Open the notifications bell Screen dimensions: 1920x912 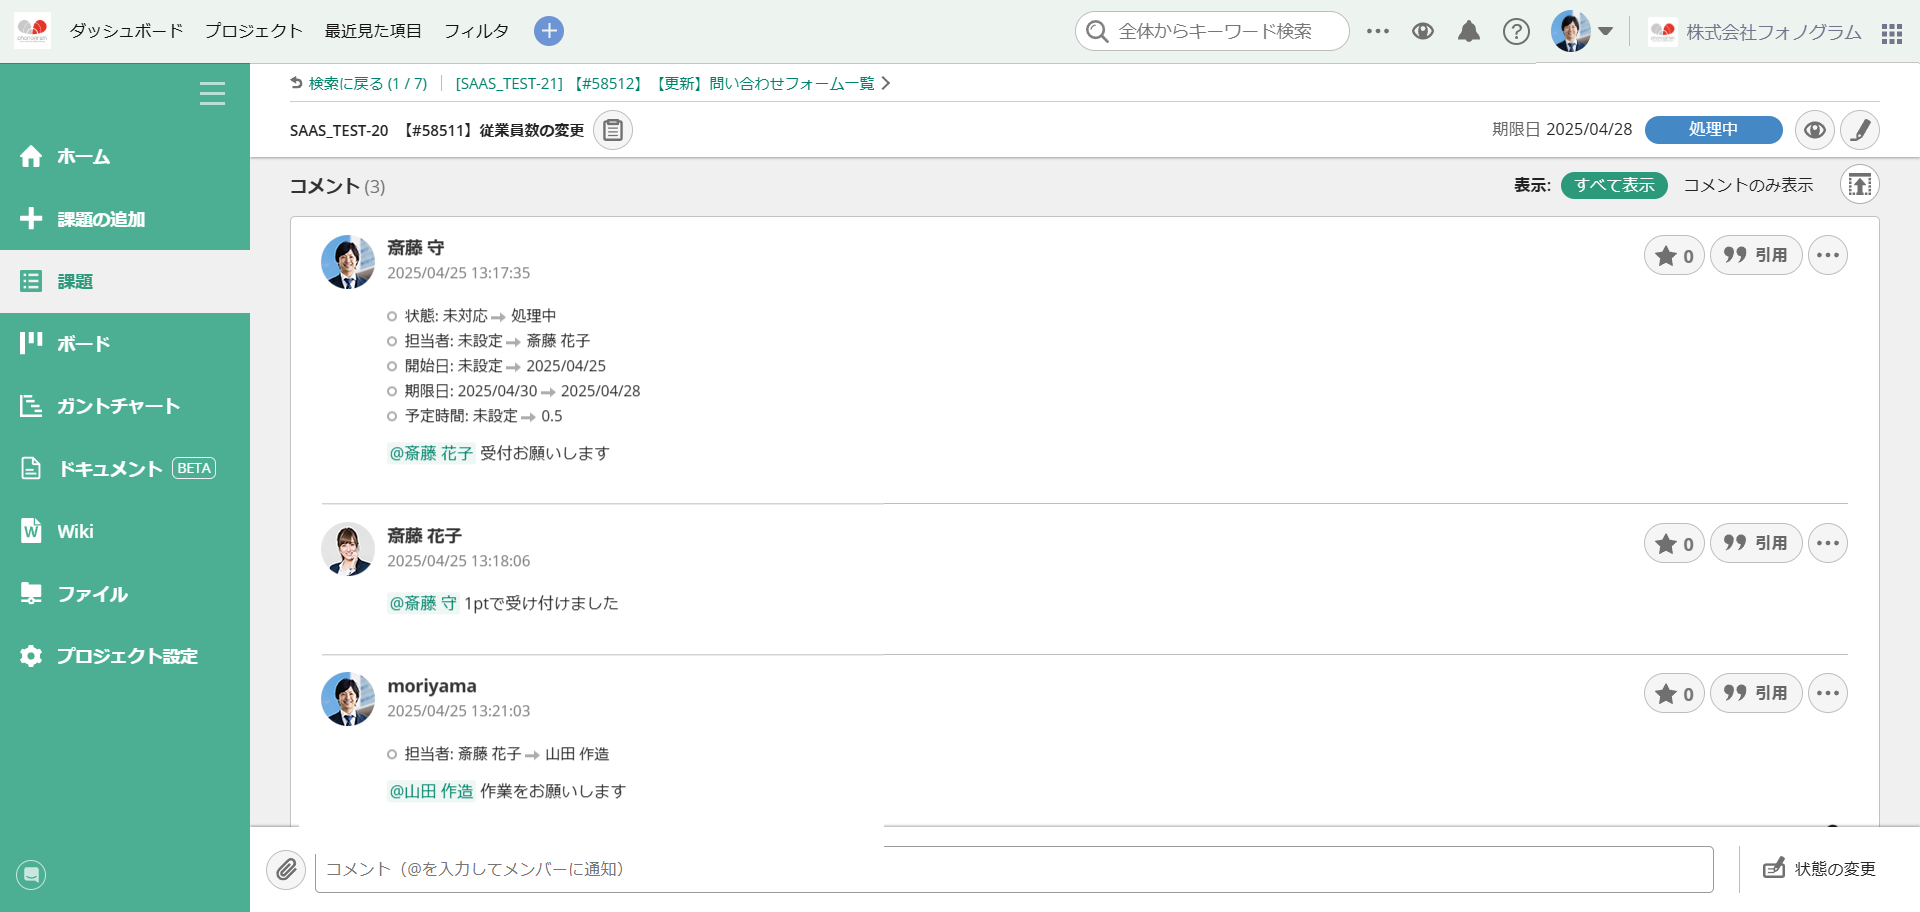point(1469,31)
